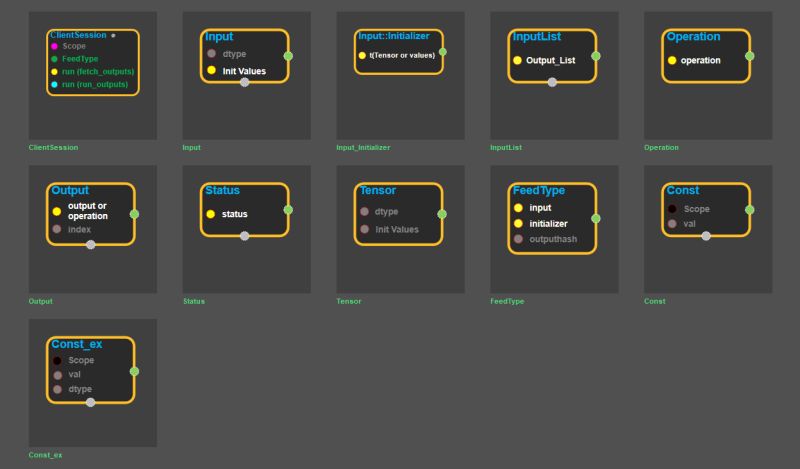Viewport: 800px width, 469px height.
Task: Select the Output node title
Action: pyautogui.click(x=70, y=190)
